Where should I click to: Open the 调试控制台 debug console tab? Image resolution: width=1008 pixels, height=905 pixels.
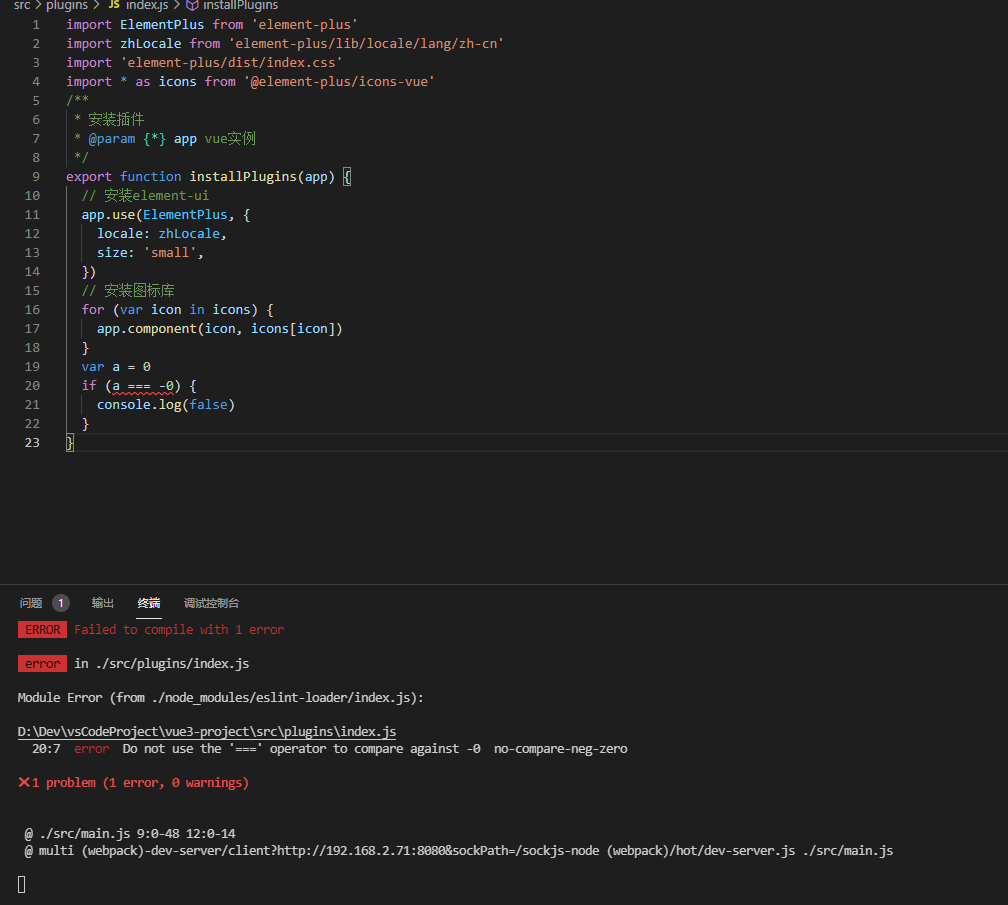click(212, 603)
